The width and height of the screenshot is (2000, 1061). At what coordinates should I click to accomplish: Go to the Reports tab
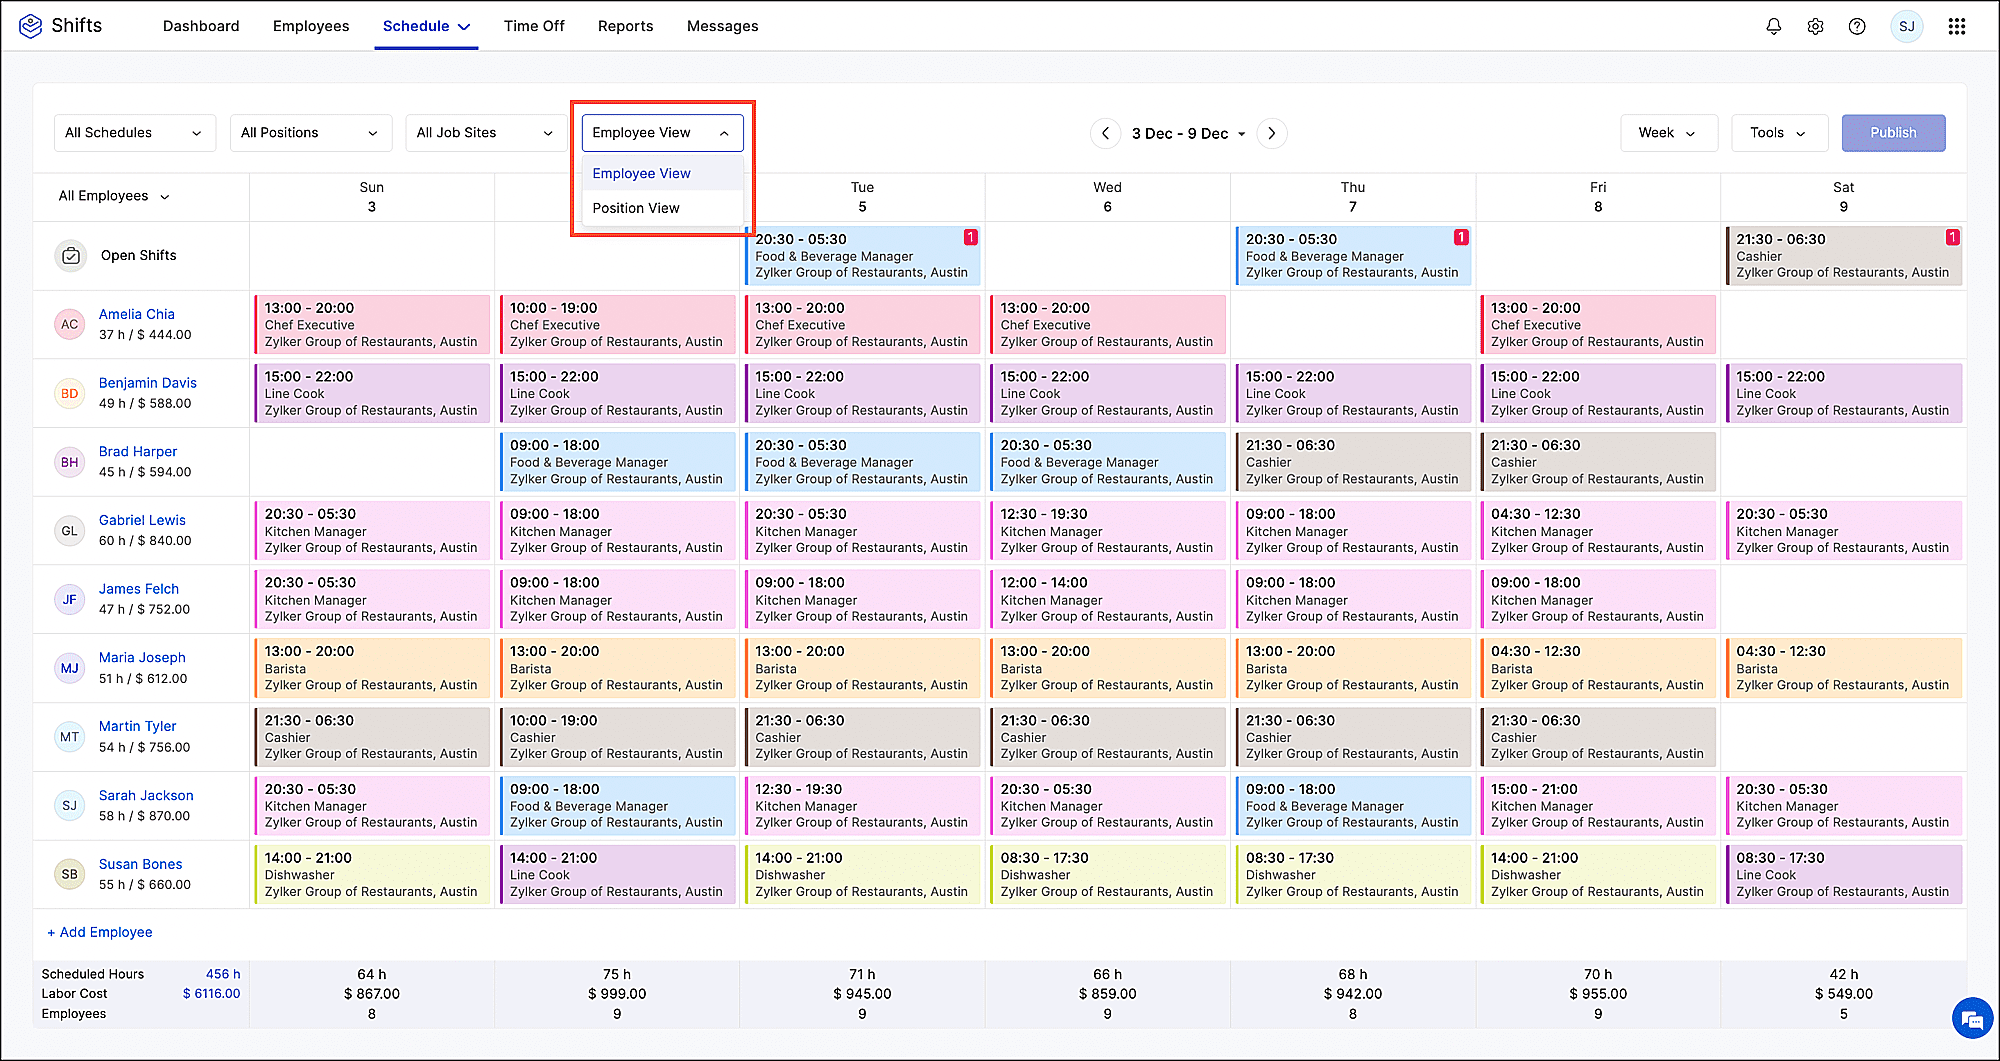point(625,26)
